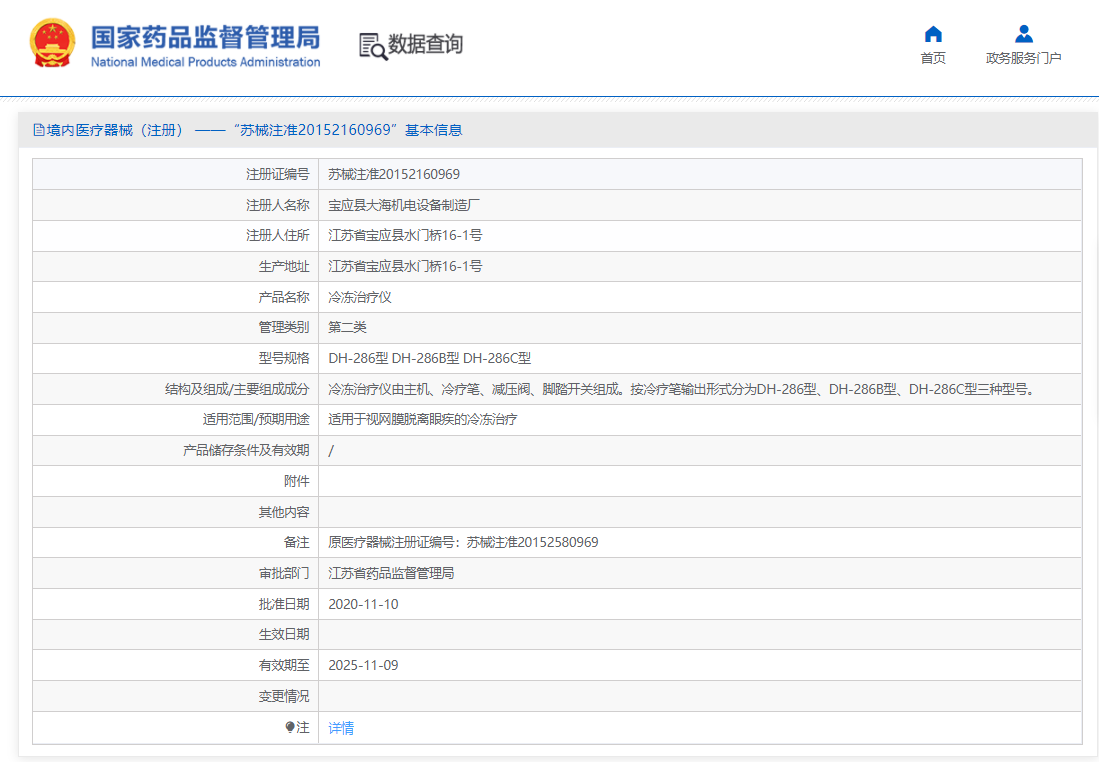The height and width of the screenshot is (762, 1099).
Task: Click the 结构及组成 description text
Action: [683, 388]
